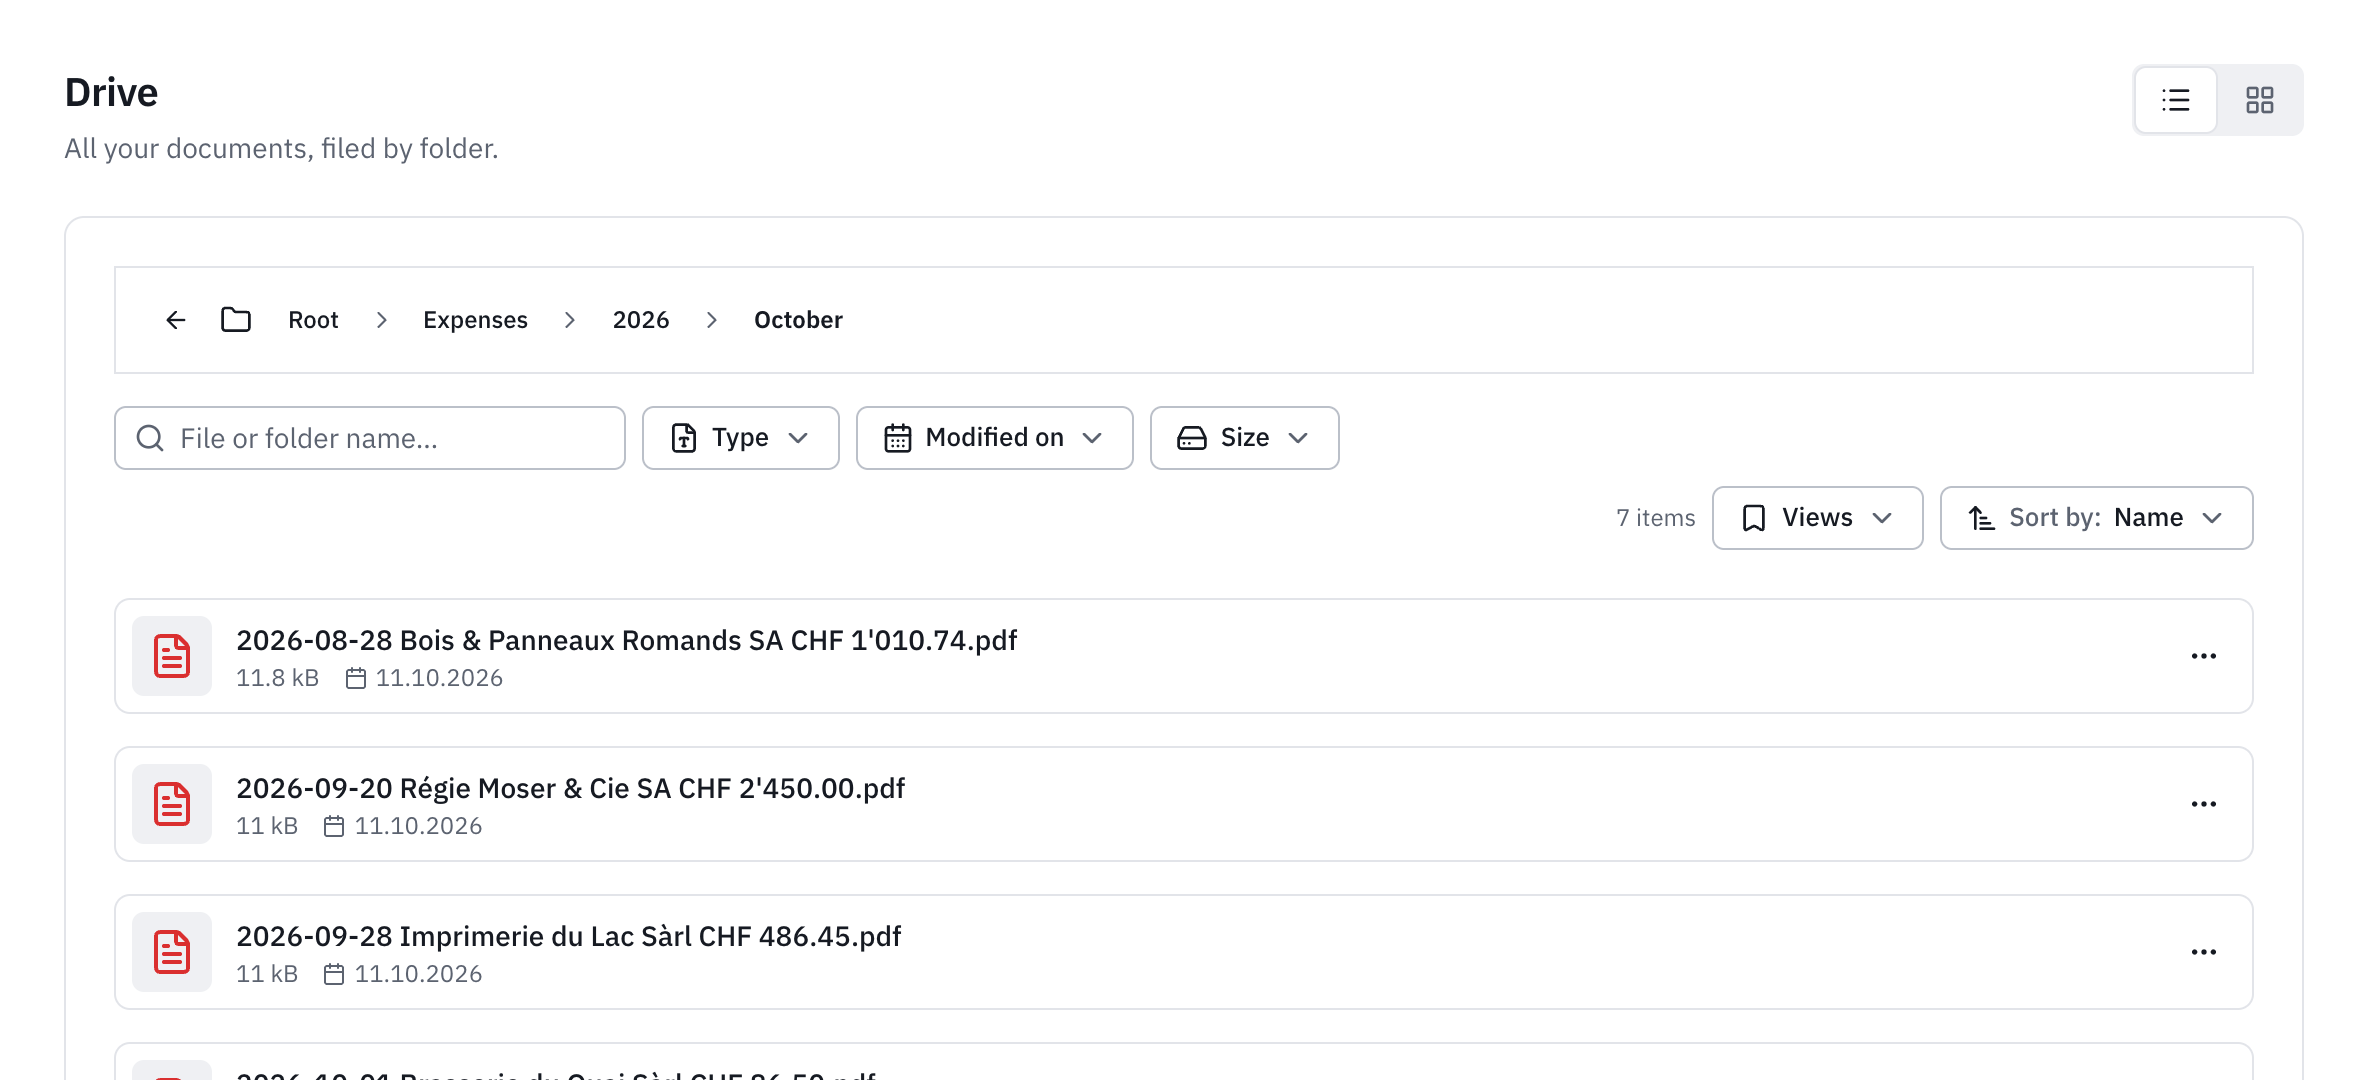The width and height of the screenshot is (2368, 1080).
Task: Click the calendar icon in Modified on filter
Action: [x=898, y=438]
